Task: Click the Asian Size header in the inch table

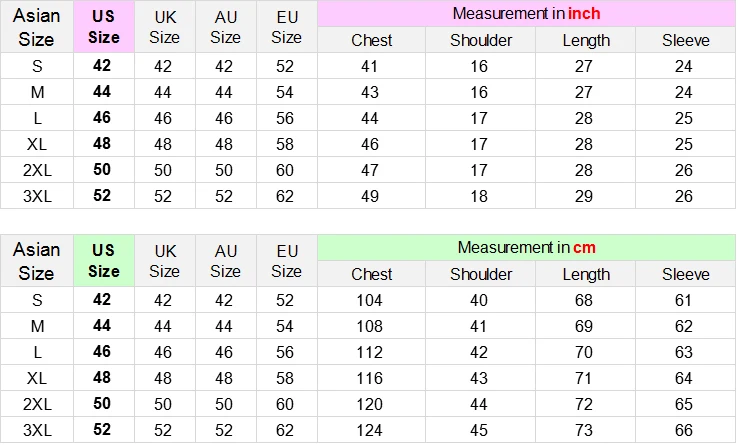Action: [37, 26]
